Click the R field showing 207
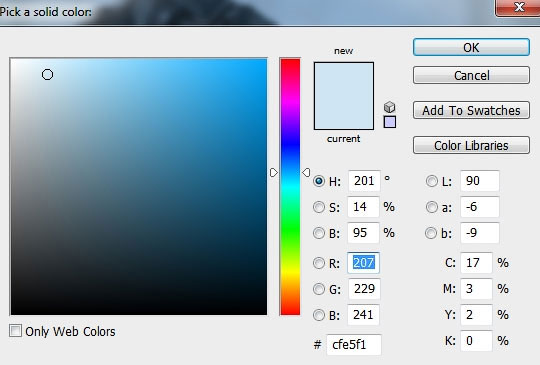540x365 pixels. [363, 263]
